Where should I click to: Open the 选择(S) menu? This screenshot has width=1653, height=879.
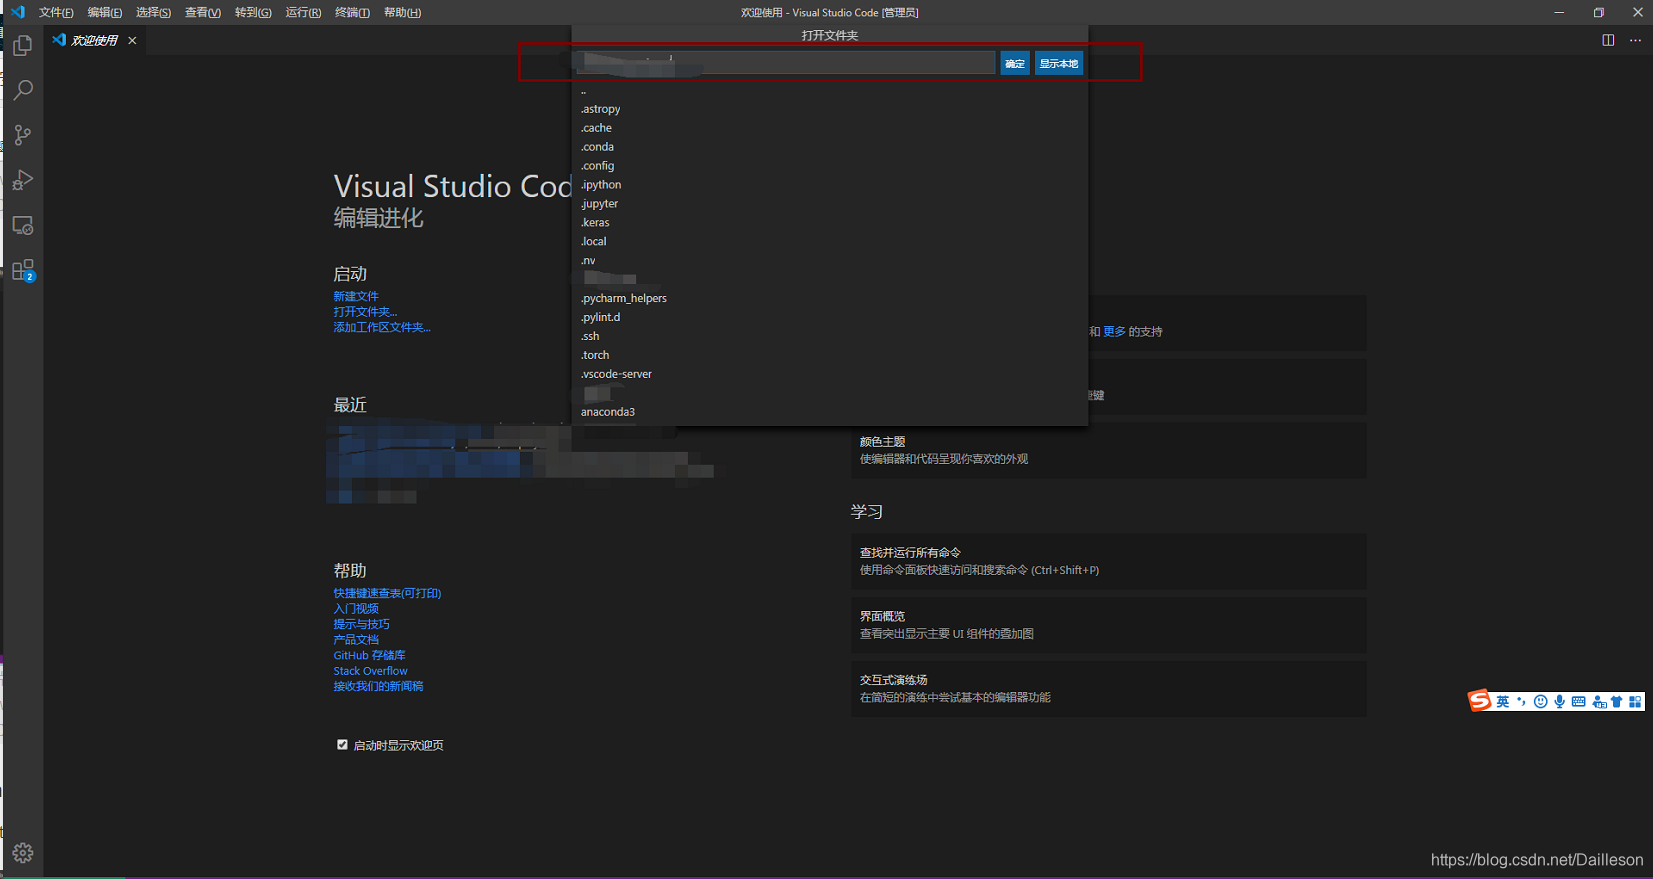click(x=153, y=12)
